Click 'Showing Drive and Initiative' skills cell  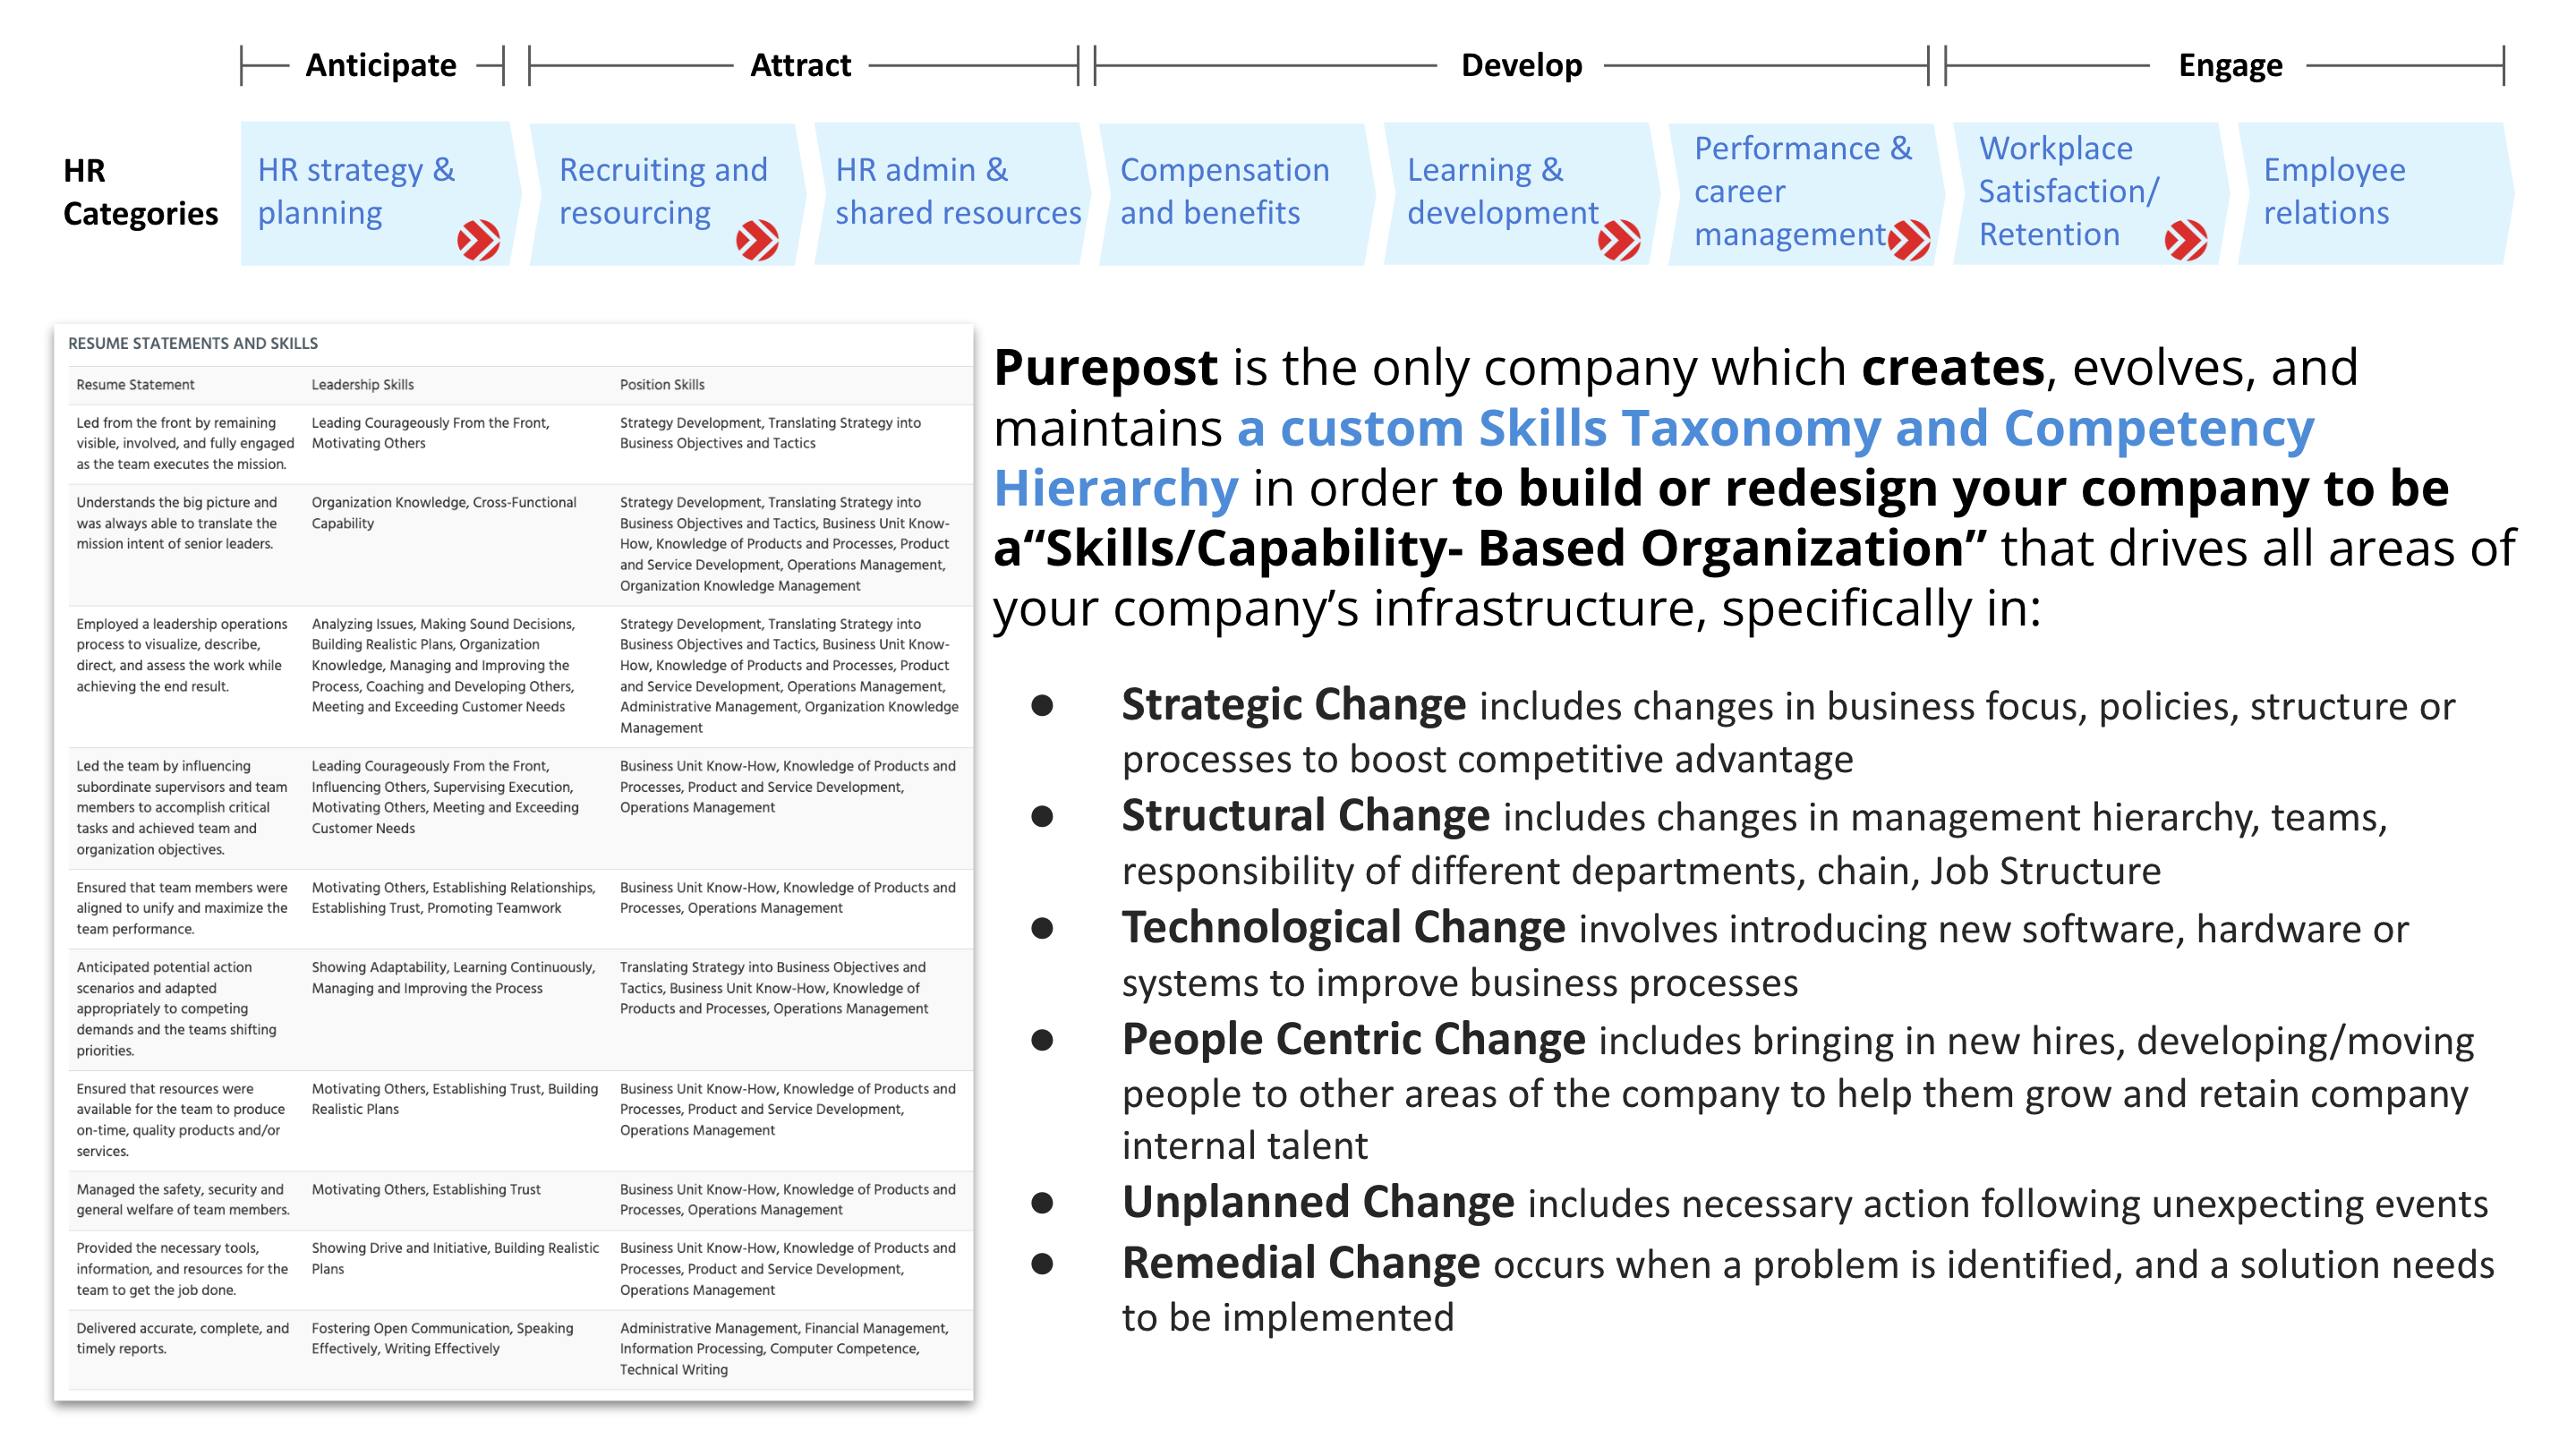pos(455,1258)
